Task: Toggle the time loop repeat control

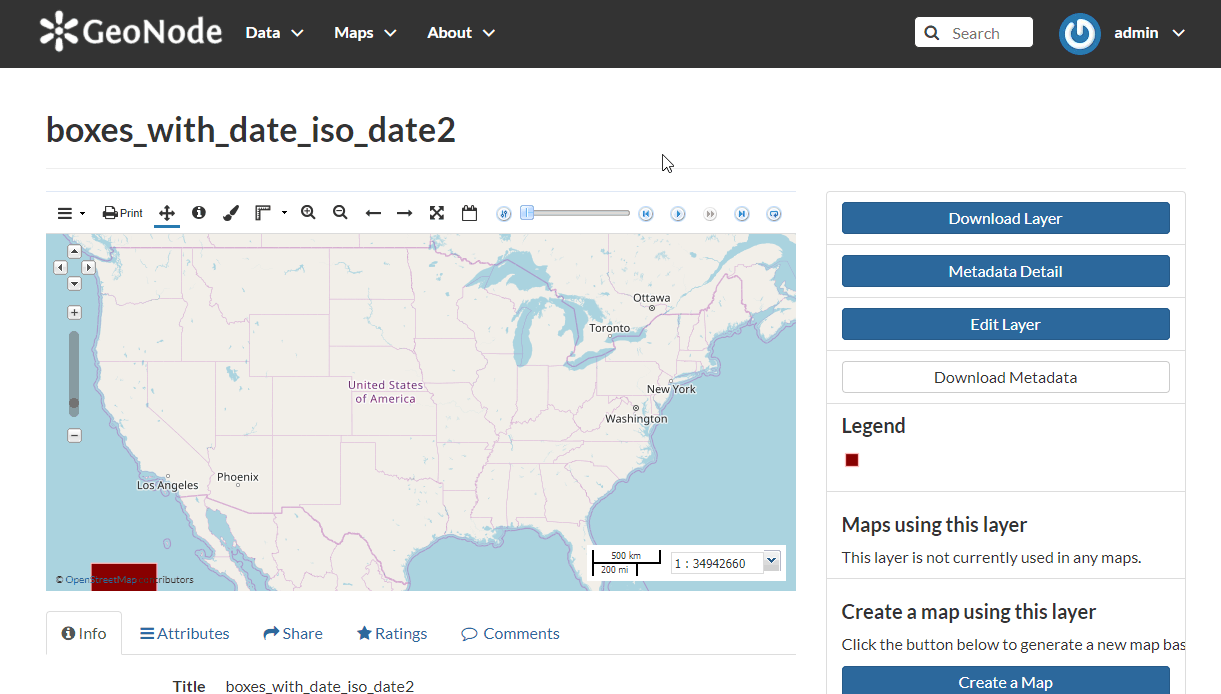Action: (x=774, y=213)
